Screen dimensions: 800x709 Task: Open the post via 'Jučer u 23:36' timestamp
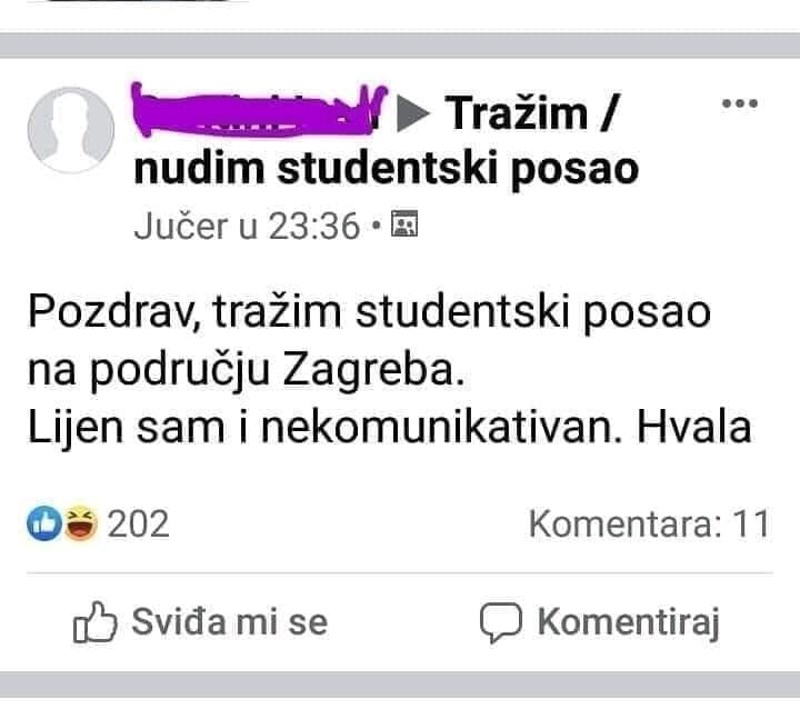coord(246,227)
